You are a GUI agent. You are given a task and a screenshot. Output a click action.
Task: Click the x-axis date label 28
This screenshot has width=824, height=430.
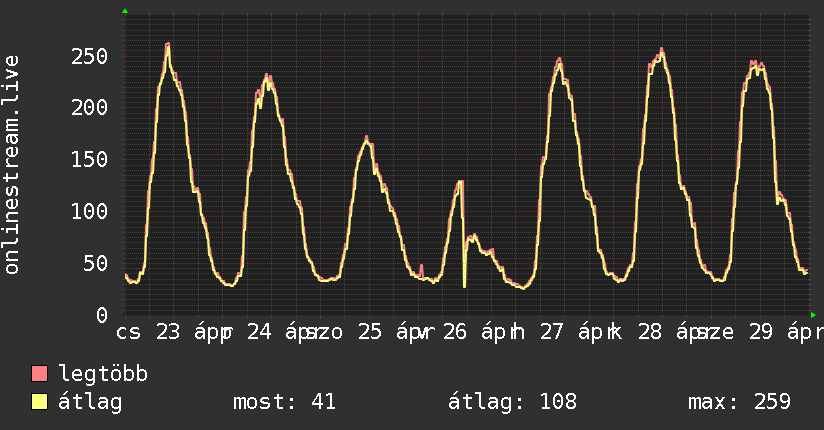pos(650,332)
